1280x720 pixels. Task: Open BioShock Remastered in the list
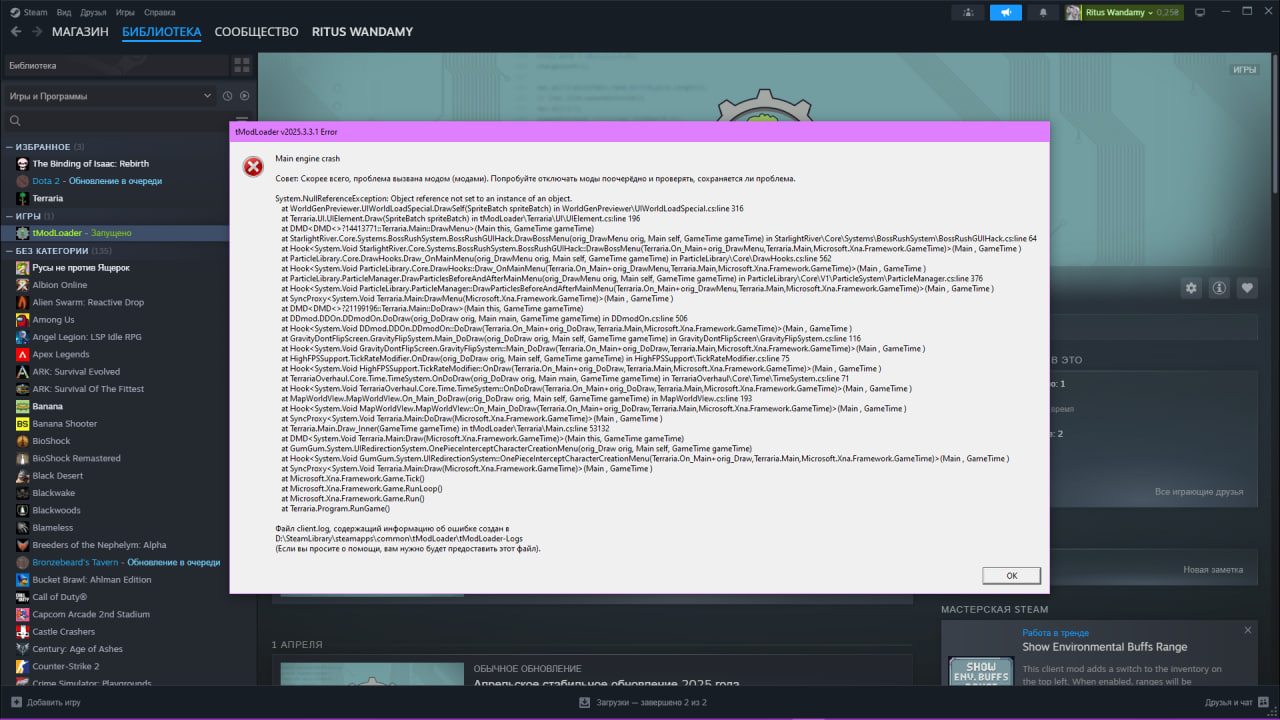76,458
